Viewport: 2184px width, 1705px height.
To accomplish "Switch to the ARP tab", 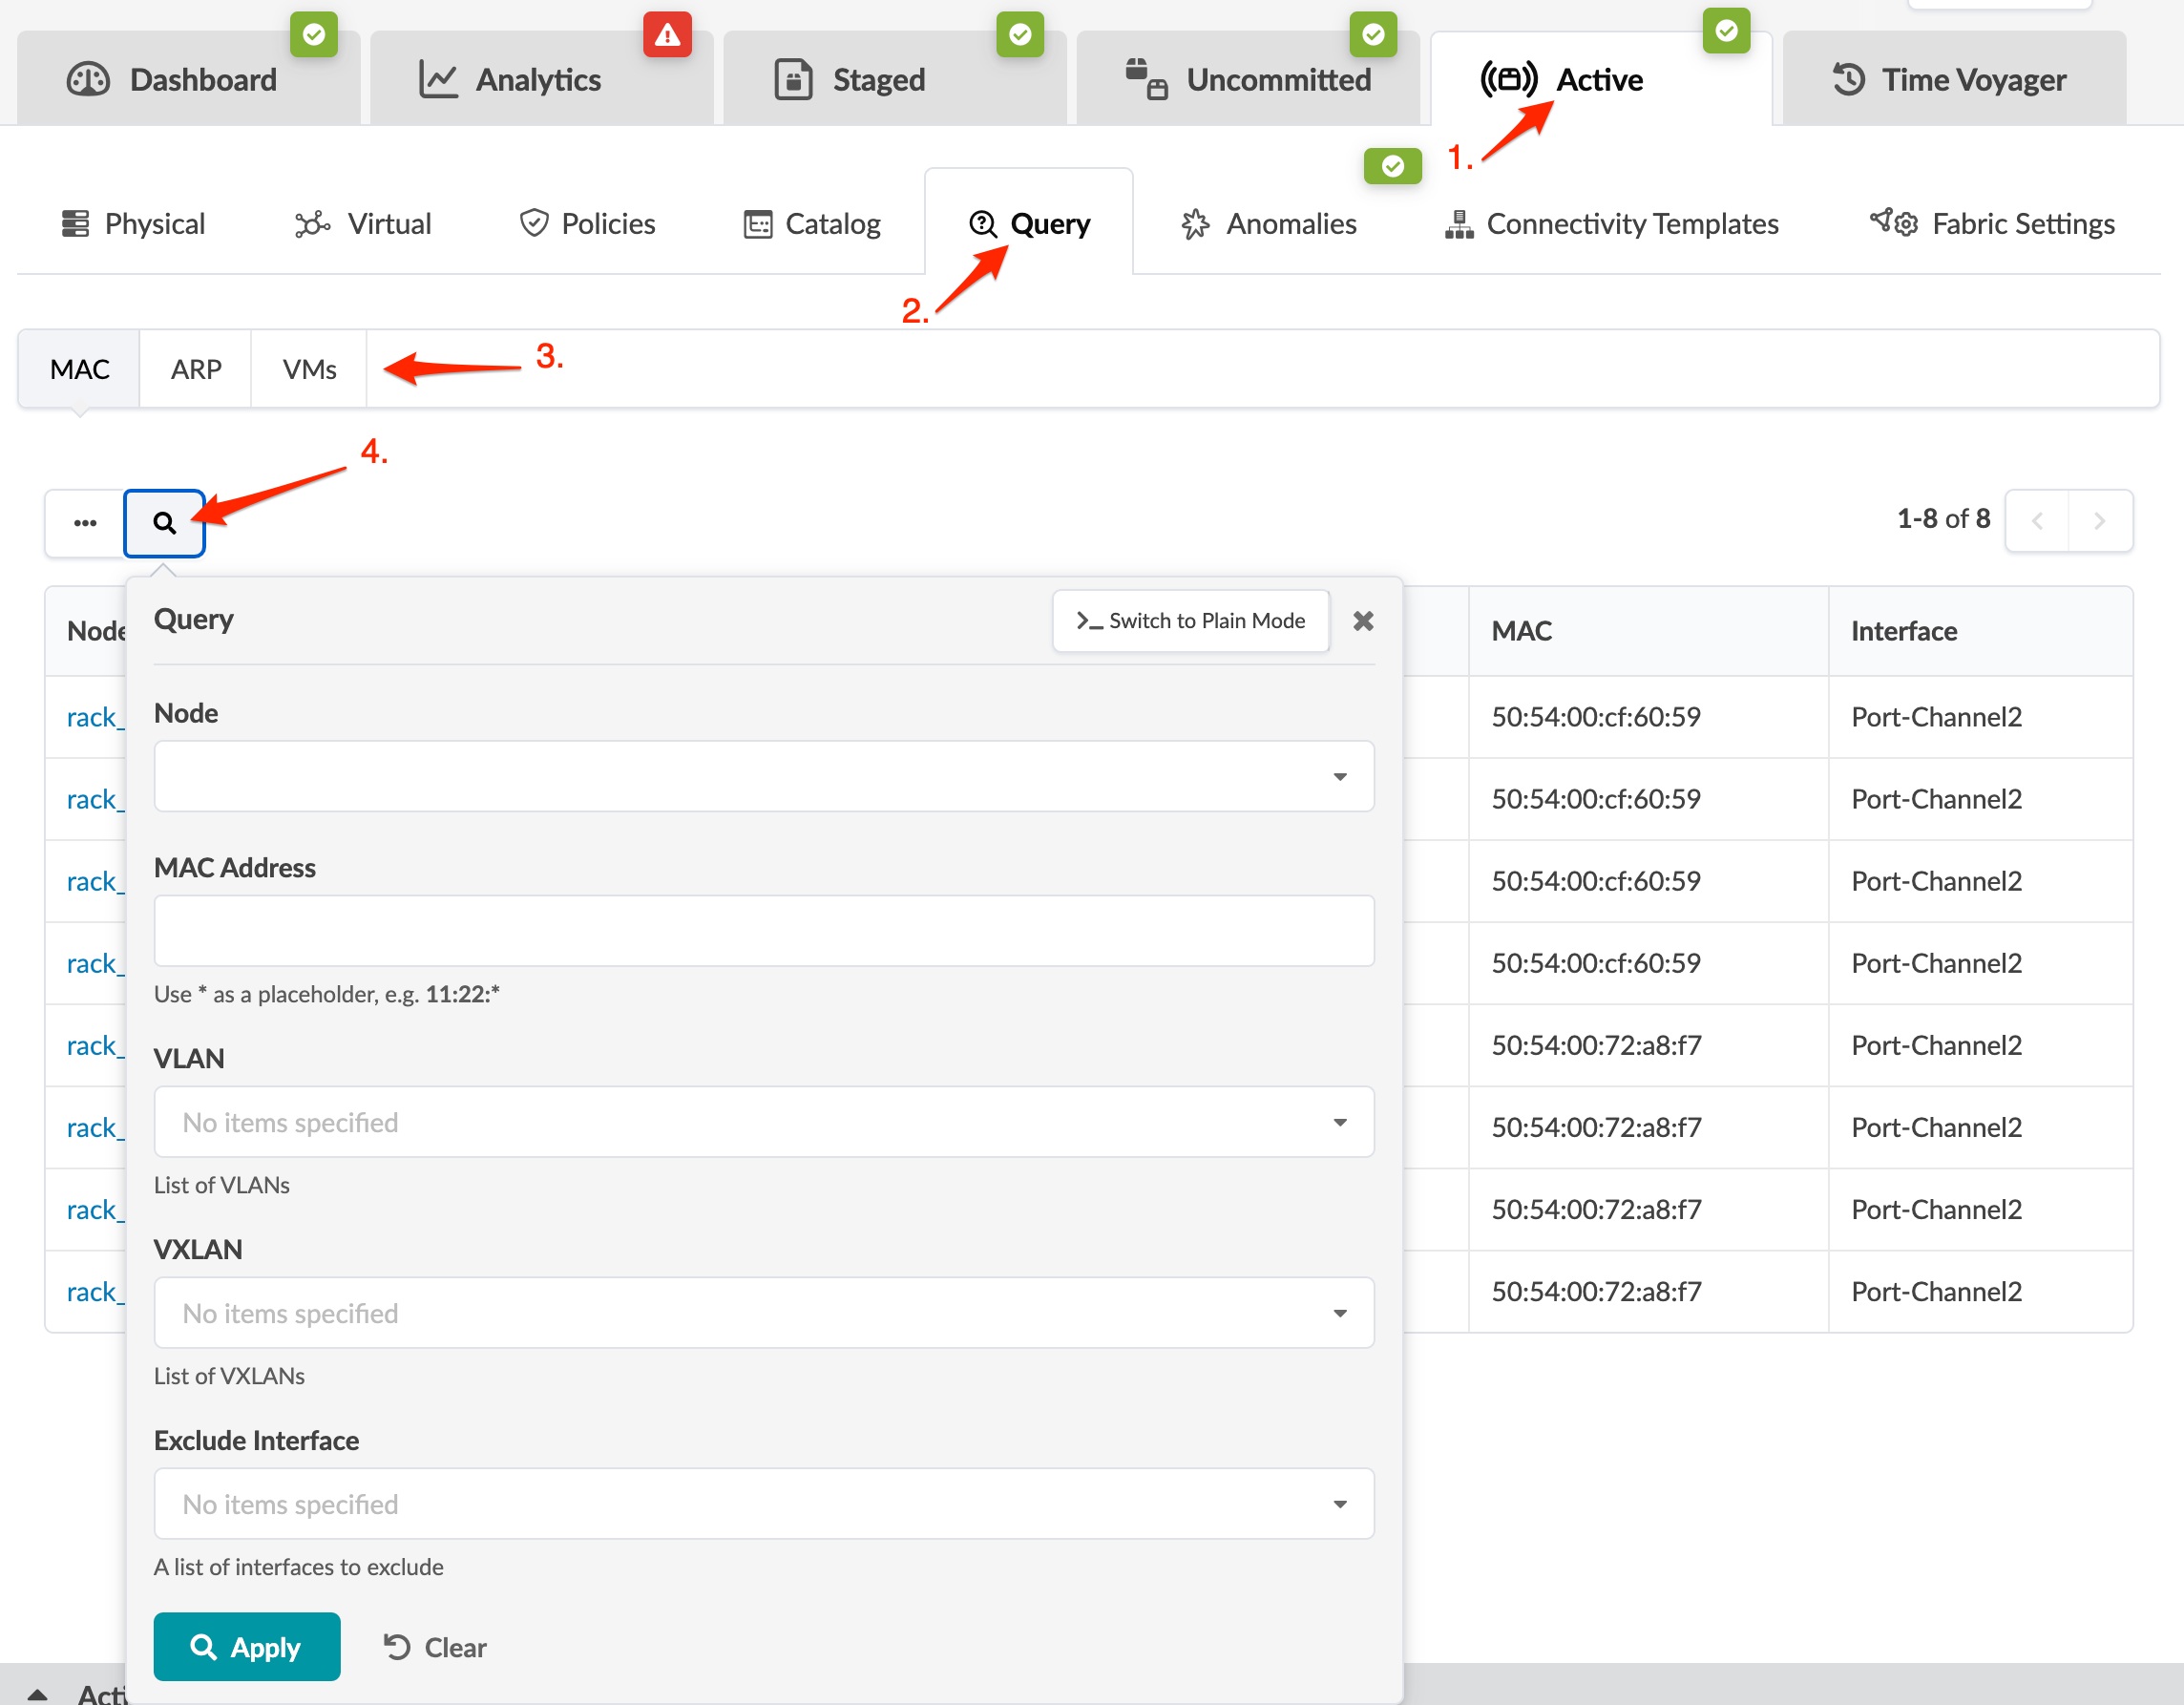I will point(195,369).
